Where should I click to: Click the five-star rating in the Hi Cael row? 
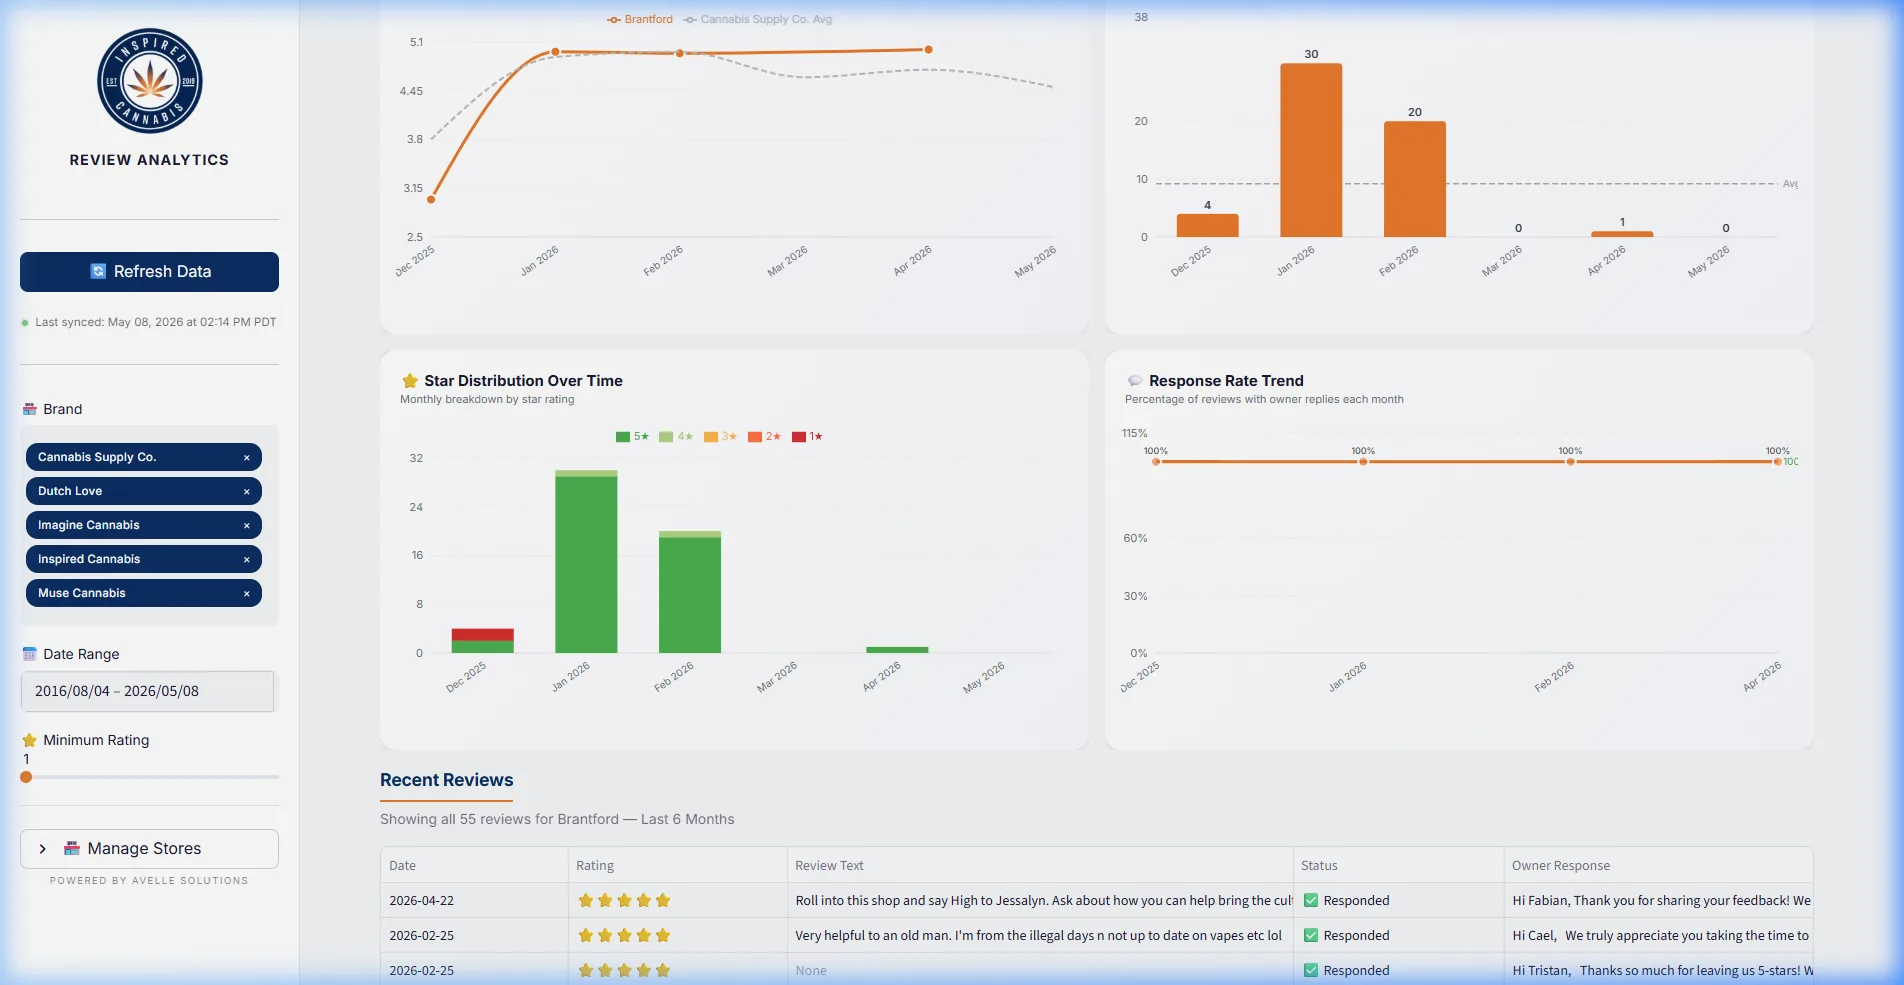coord(624,936)
